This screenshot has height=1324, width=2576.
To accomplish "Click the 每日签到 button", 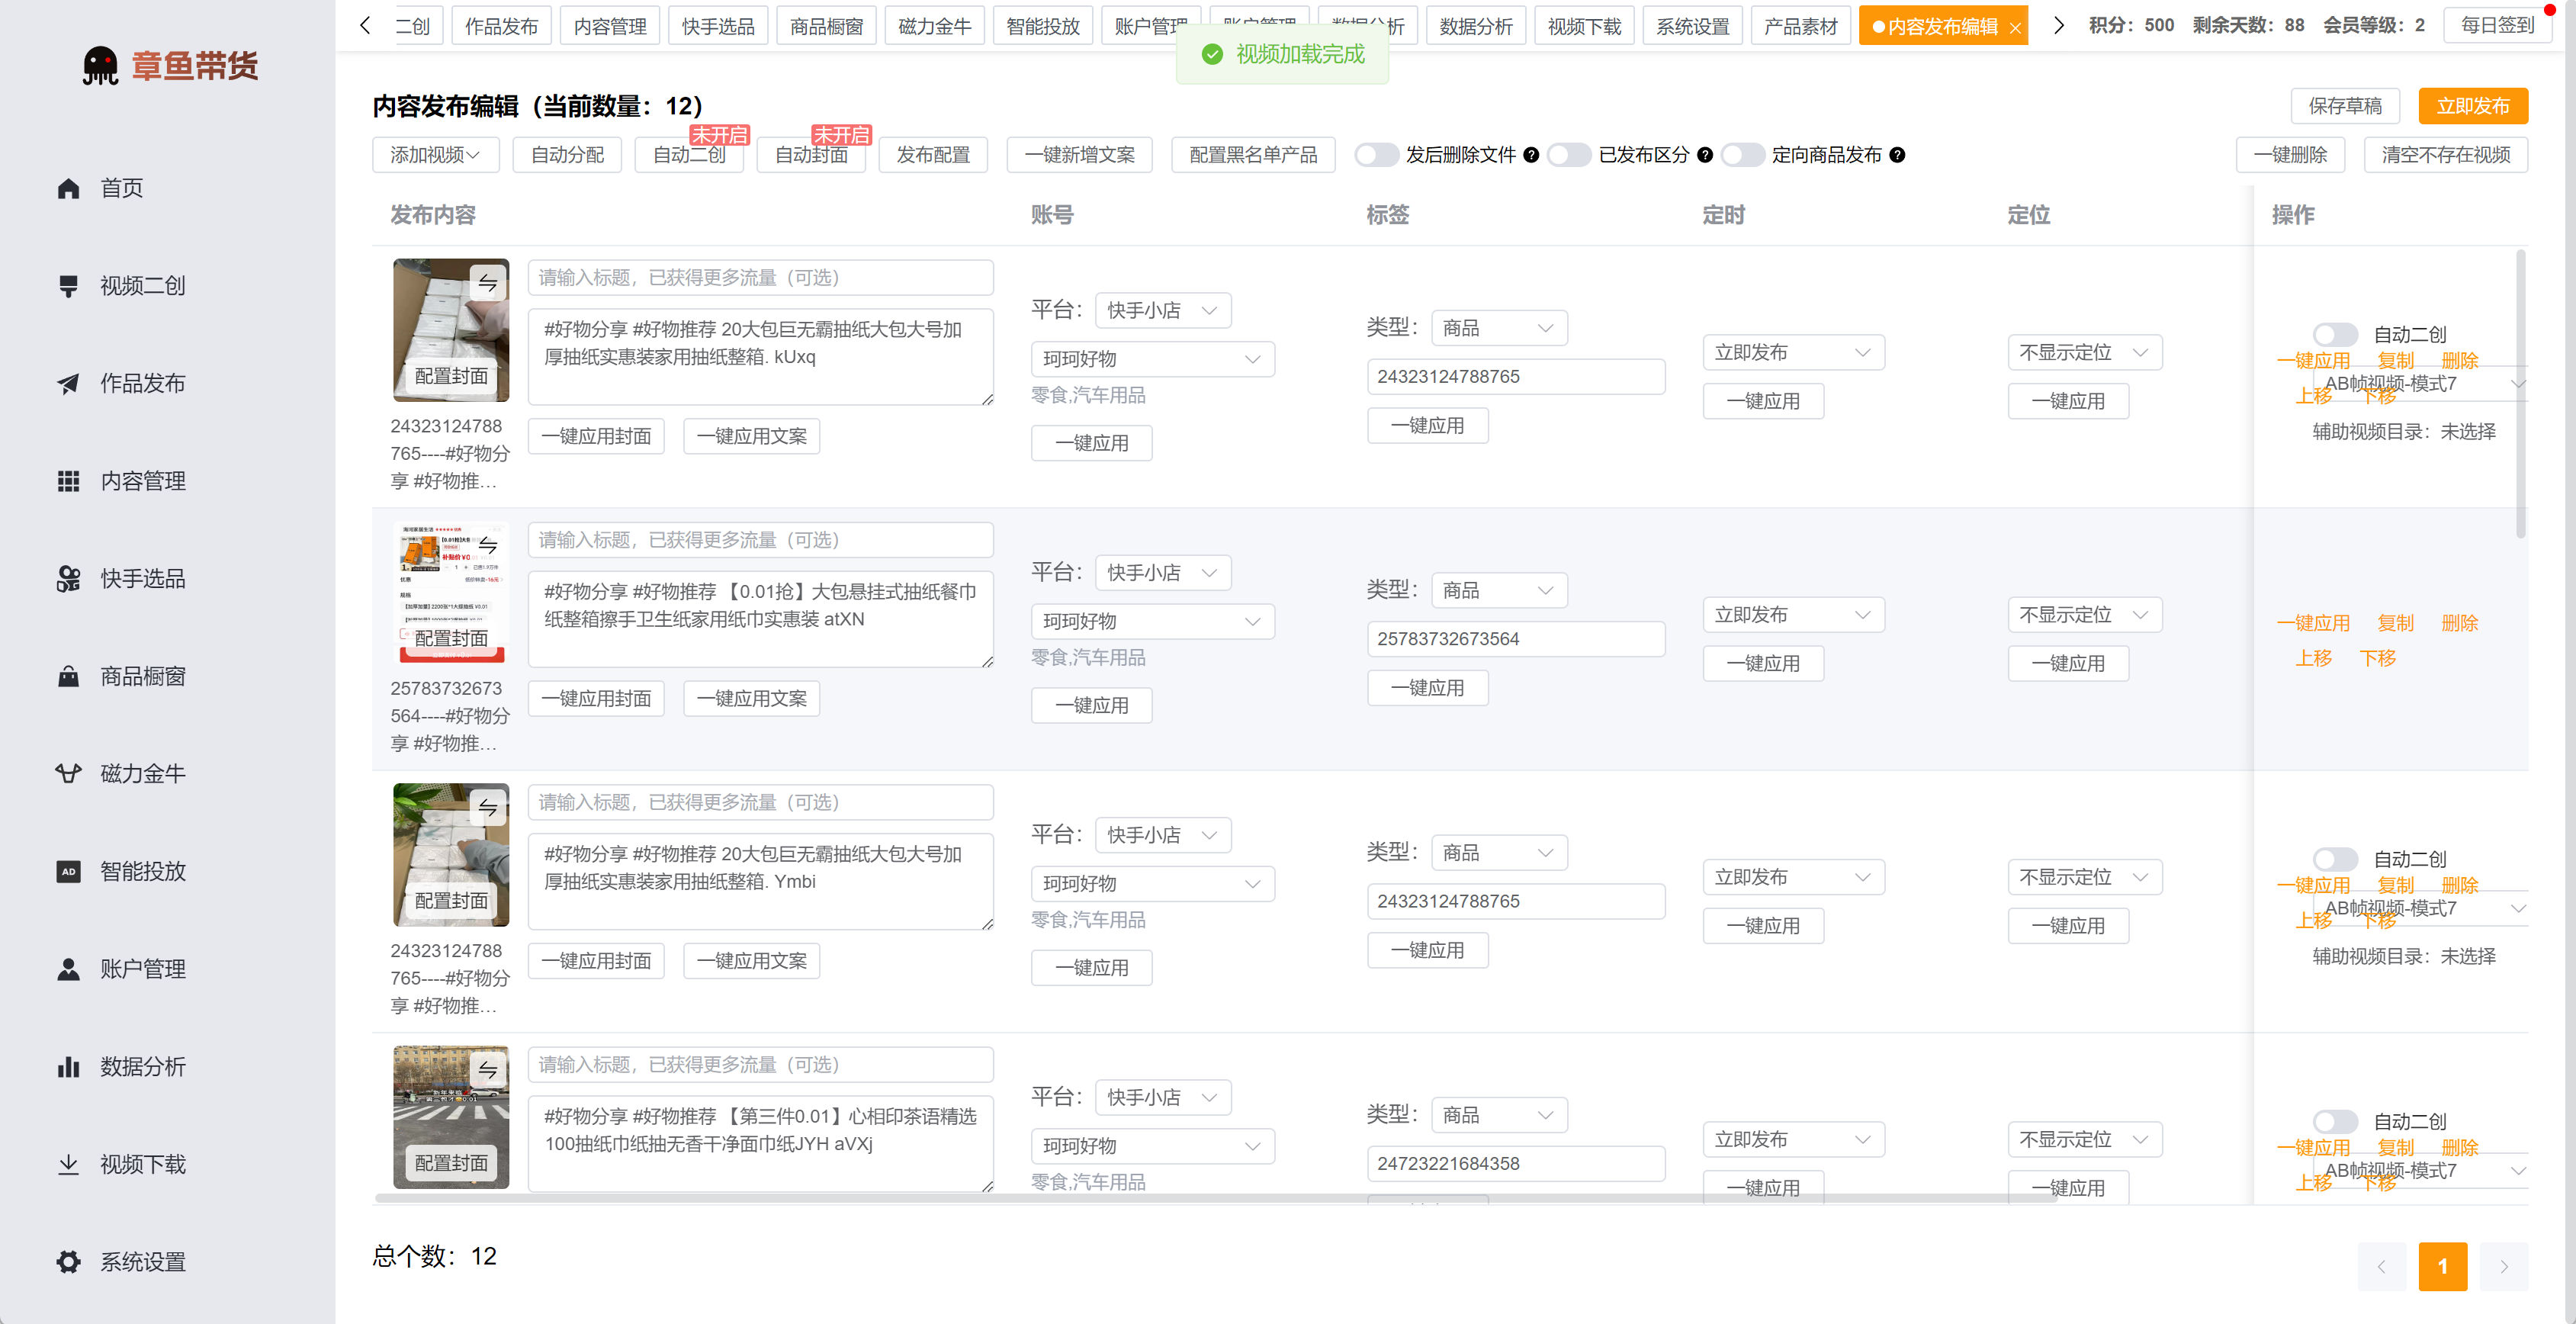I will [2497, 25].
